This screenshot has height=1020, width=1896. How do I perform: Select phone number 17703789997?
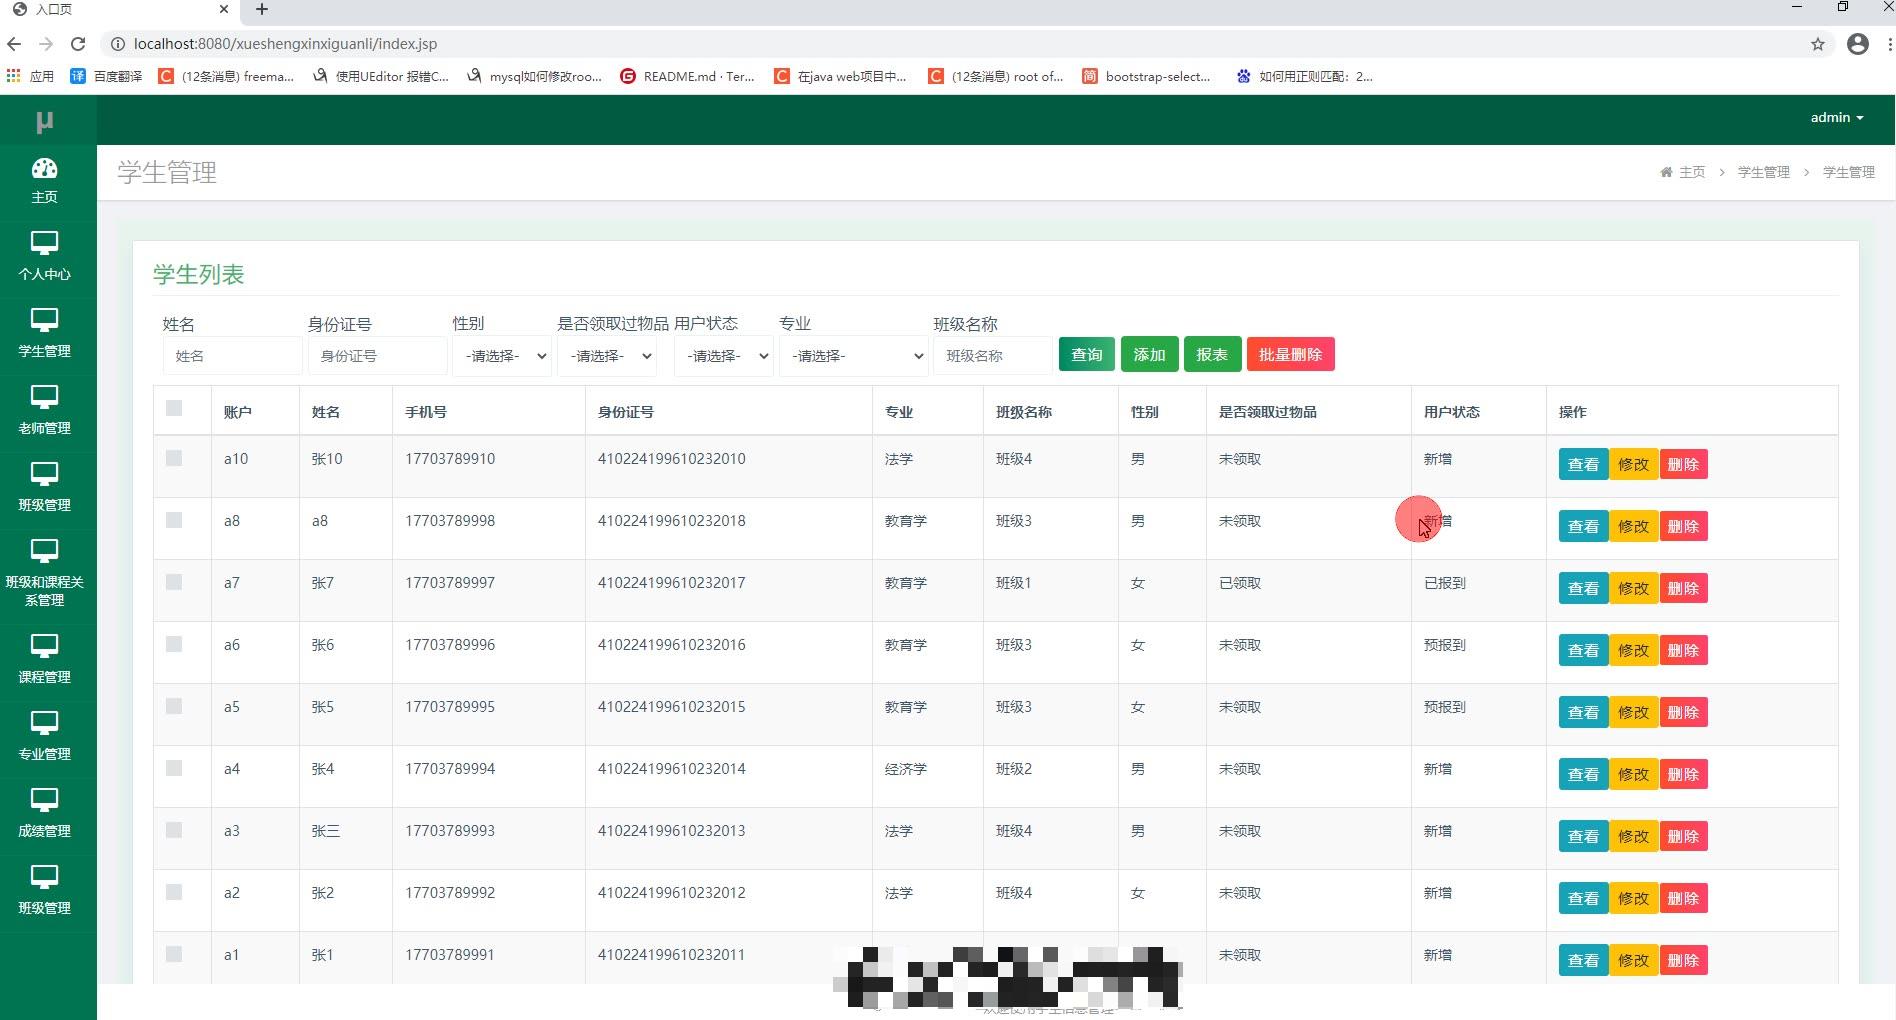pos(449,582)
